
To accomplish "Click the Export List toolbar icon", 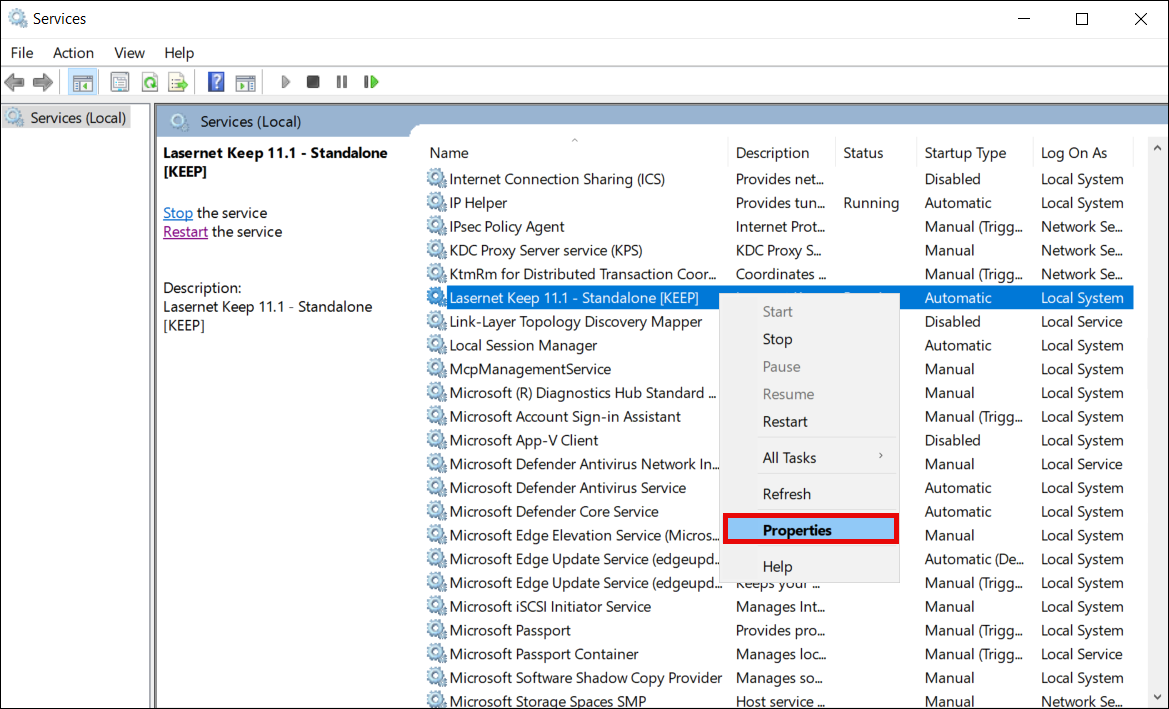I will click(x=178, y=82).
